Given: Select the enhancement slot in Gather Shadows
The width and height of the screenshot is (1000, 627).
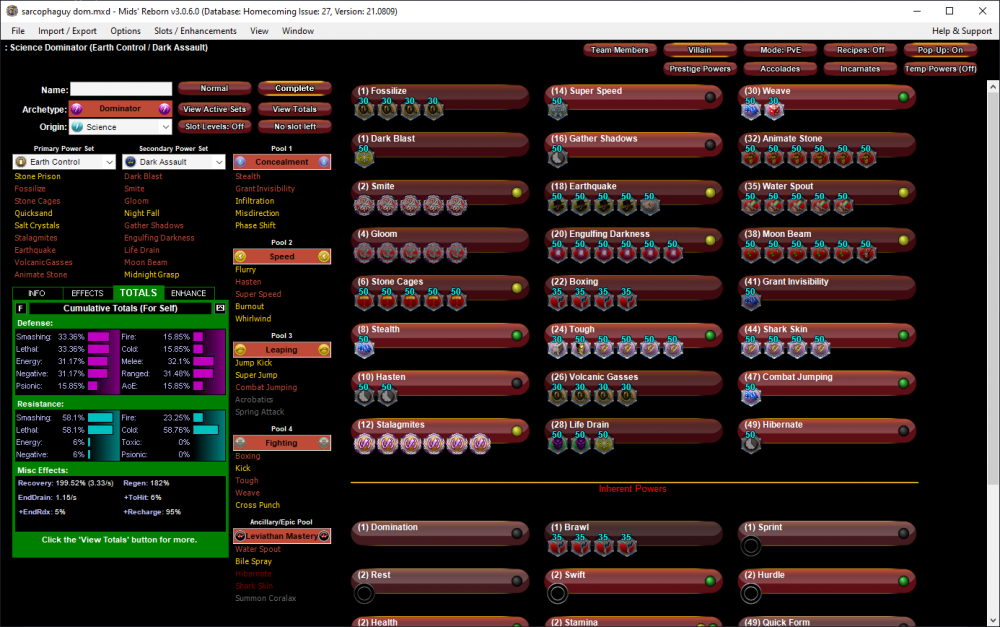Looking at the screenshot, I should [x=556, y=156].
